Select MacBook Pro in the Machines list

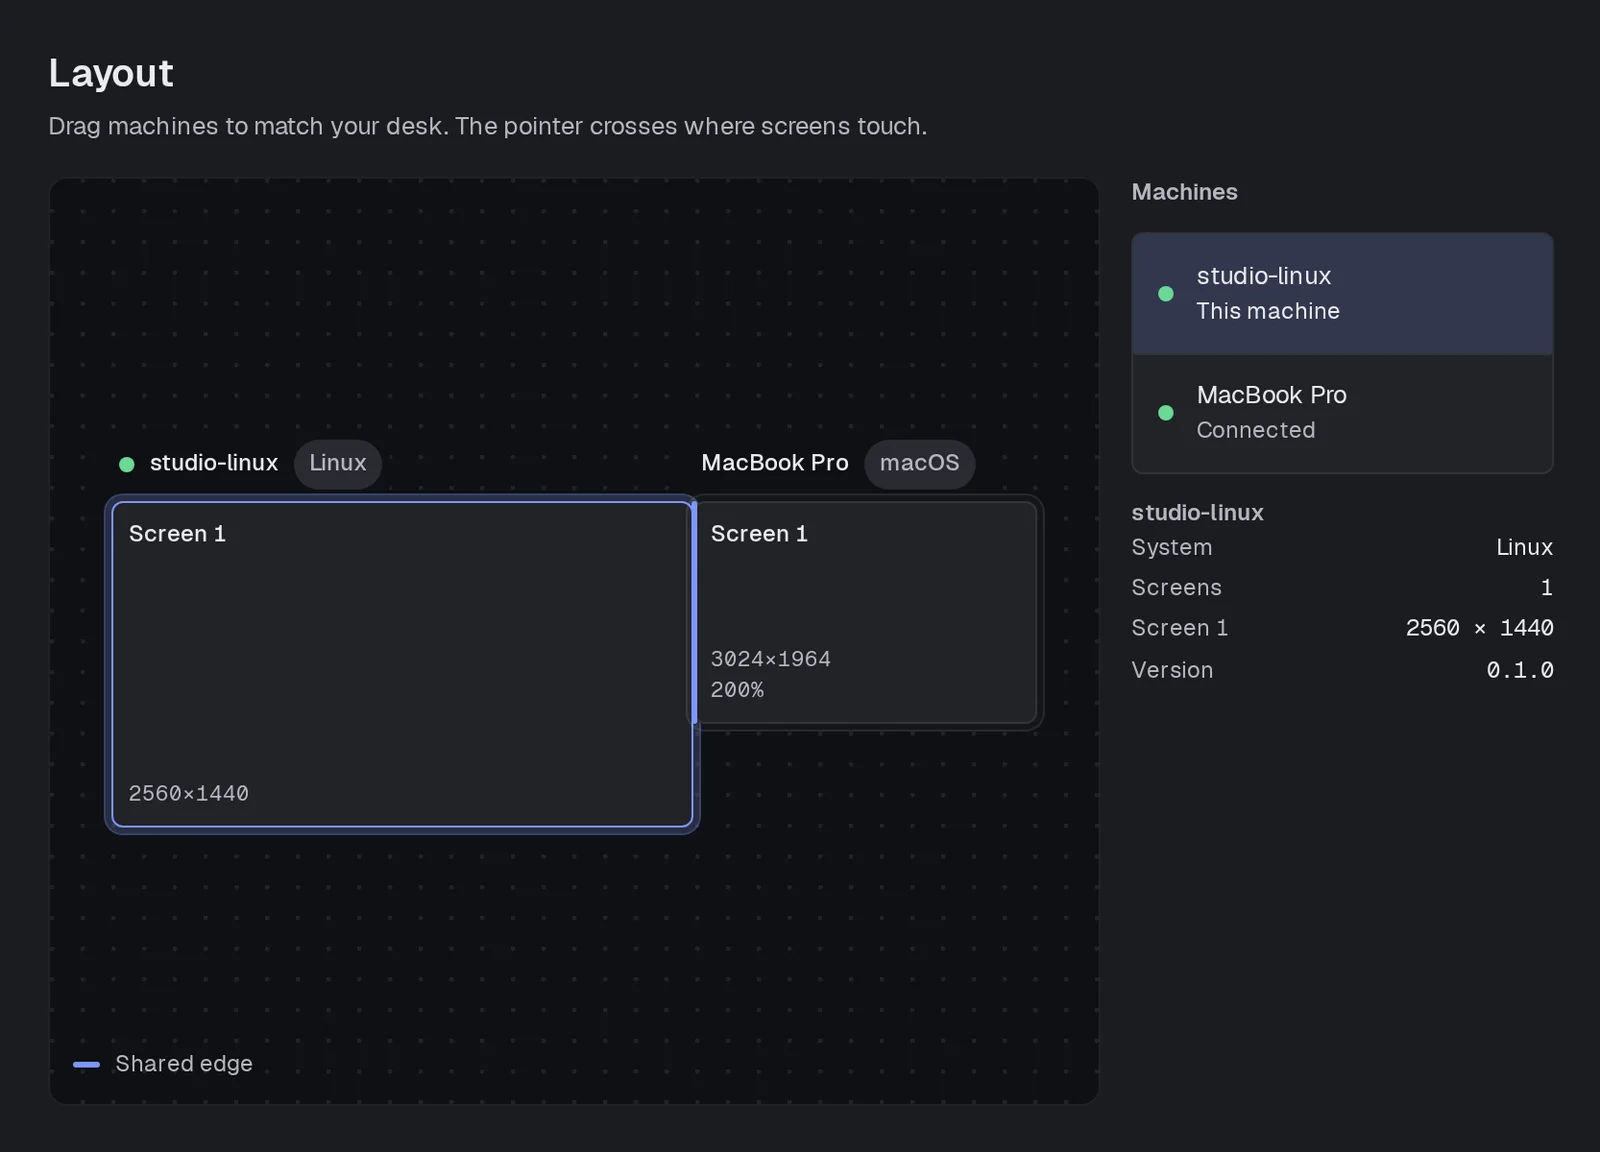pyautogui.click(x=1342, y=413)
